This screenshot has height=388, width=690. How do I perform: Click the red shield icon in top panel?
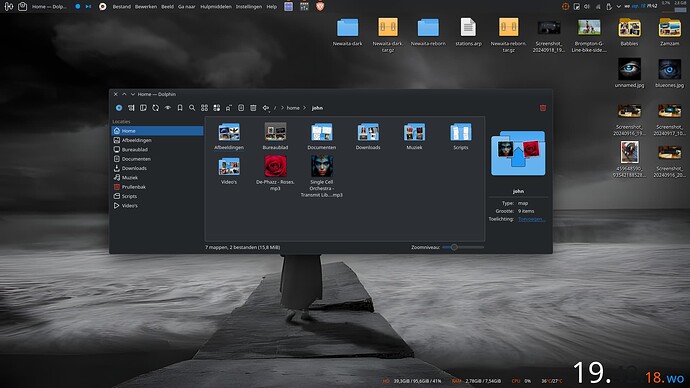click(320, 7)
